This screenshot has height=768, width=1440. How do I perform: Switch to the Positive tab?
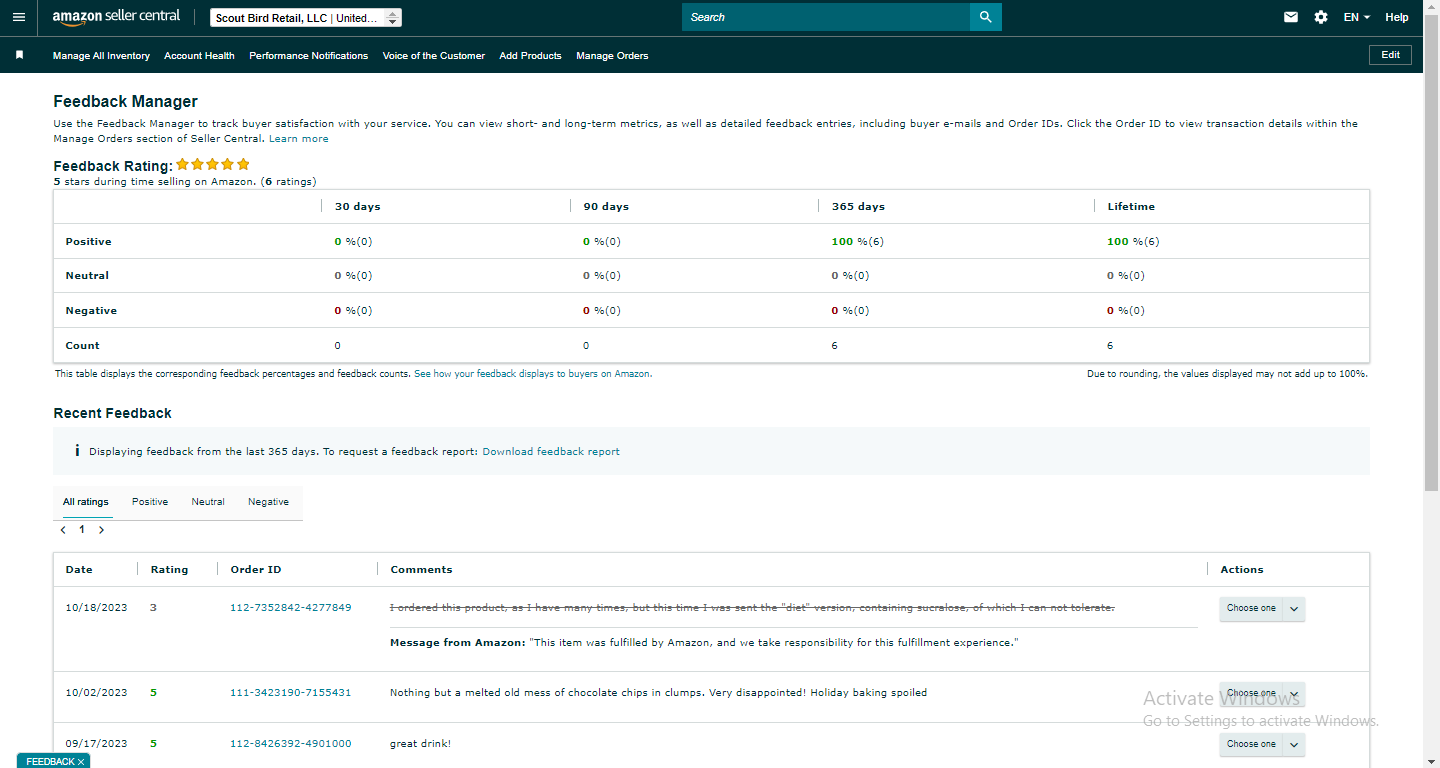point(150,502)
